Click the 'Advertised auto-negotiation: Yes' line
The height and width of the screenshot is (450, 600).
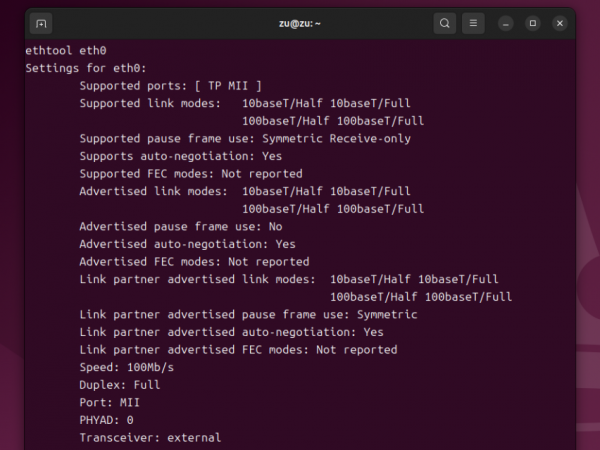(188, 244)
